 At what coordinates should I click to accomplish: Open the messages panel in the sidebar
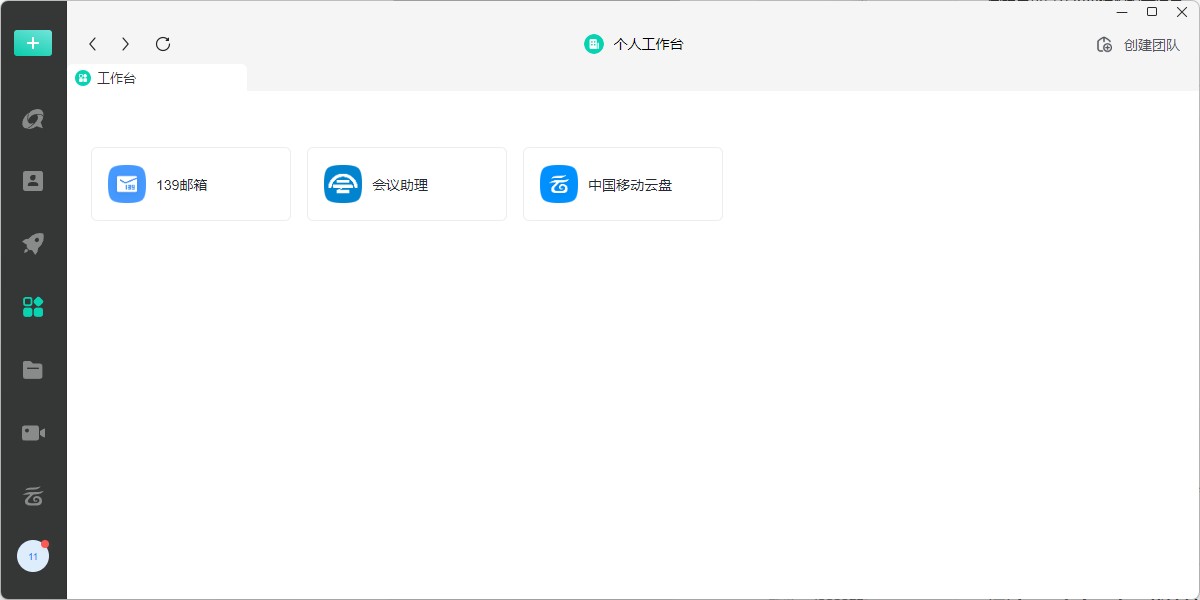(33, 118)
